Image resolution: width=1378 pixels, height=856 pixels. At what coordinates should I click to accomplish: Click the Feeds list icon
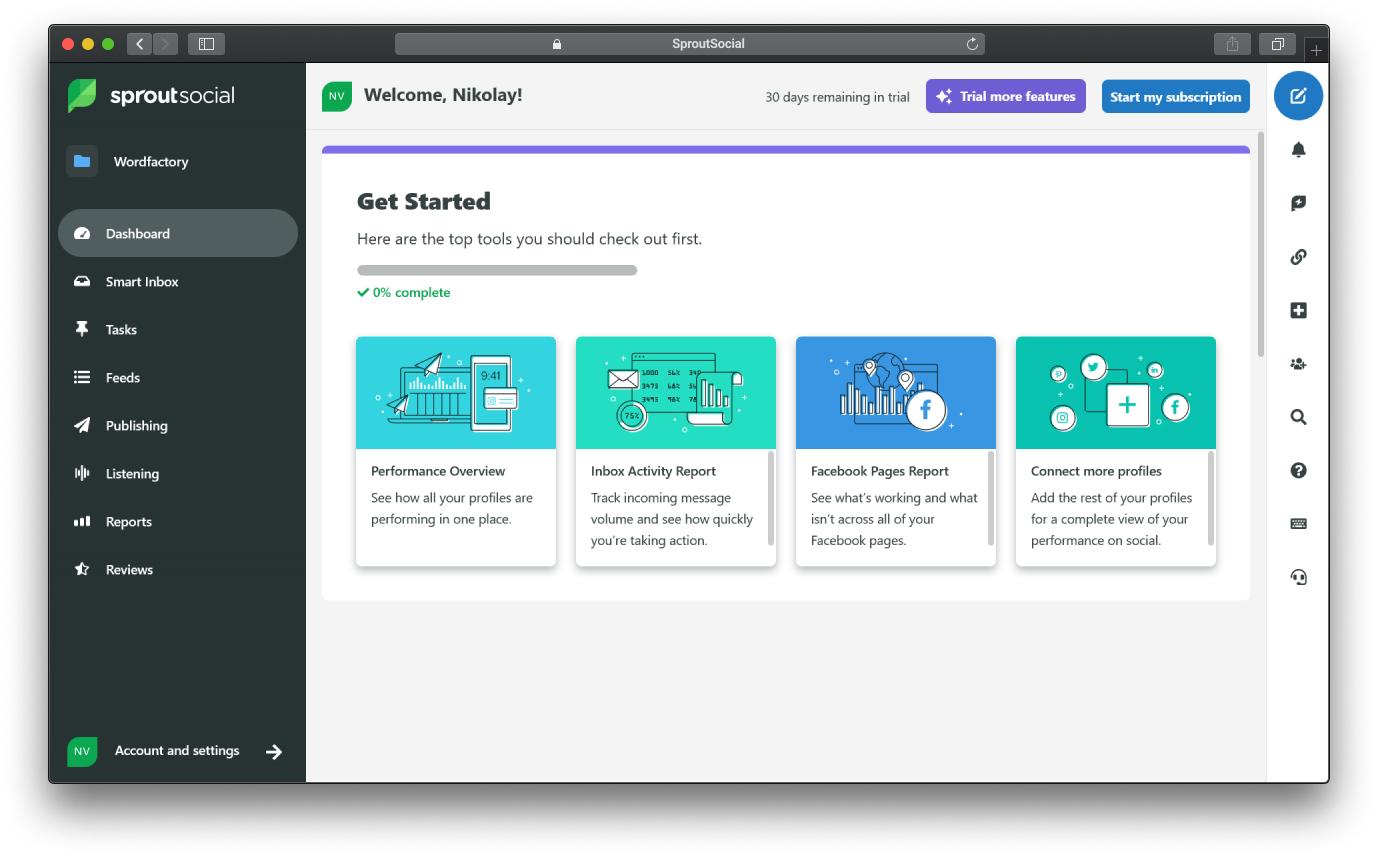click(82, 377)
